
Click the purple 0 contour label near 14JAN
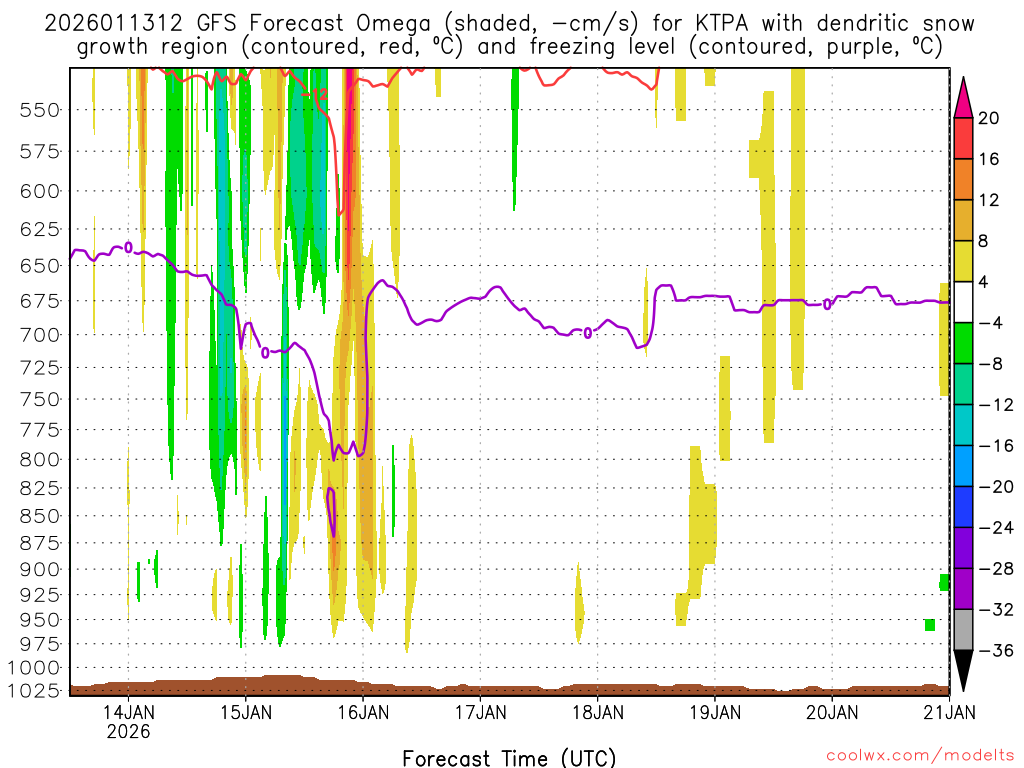coord(128,248)
